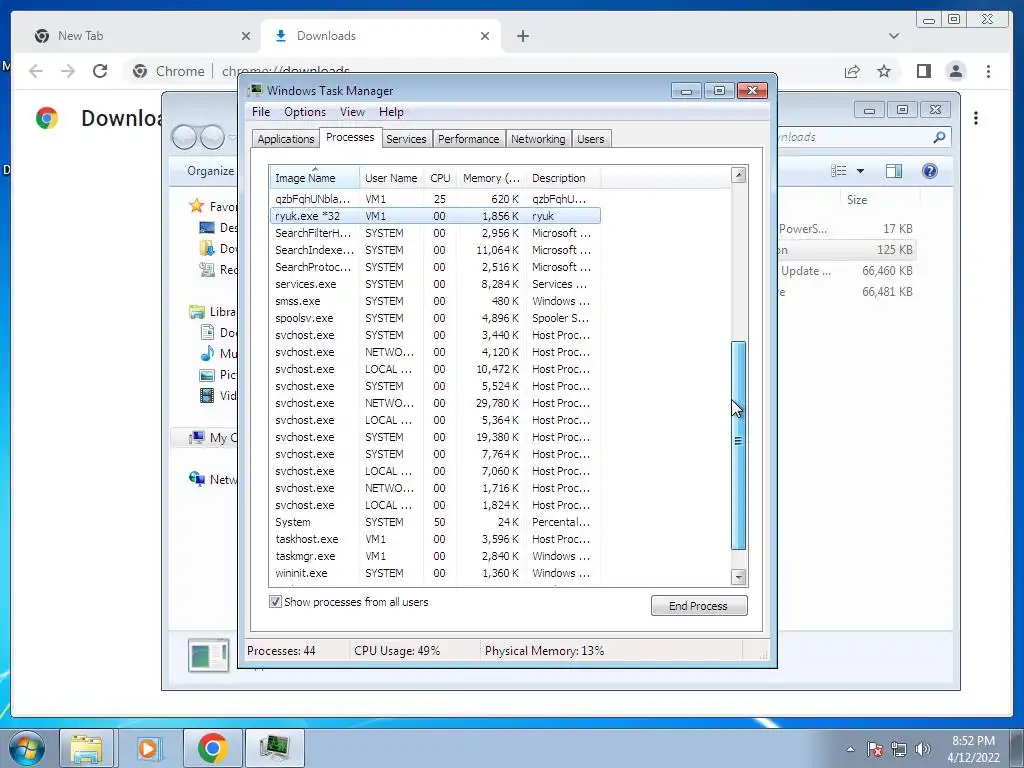Sort processes by Memory column

pyautogui.click(x=491, y=178)
